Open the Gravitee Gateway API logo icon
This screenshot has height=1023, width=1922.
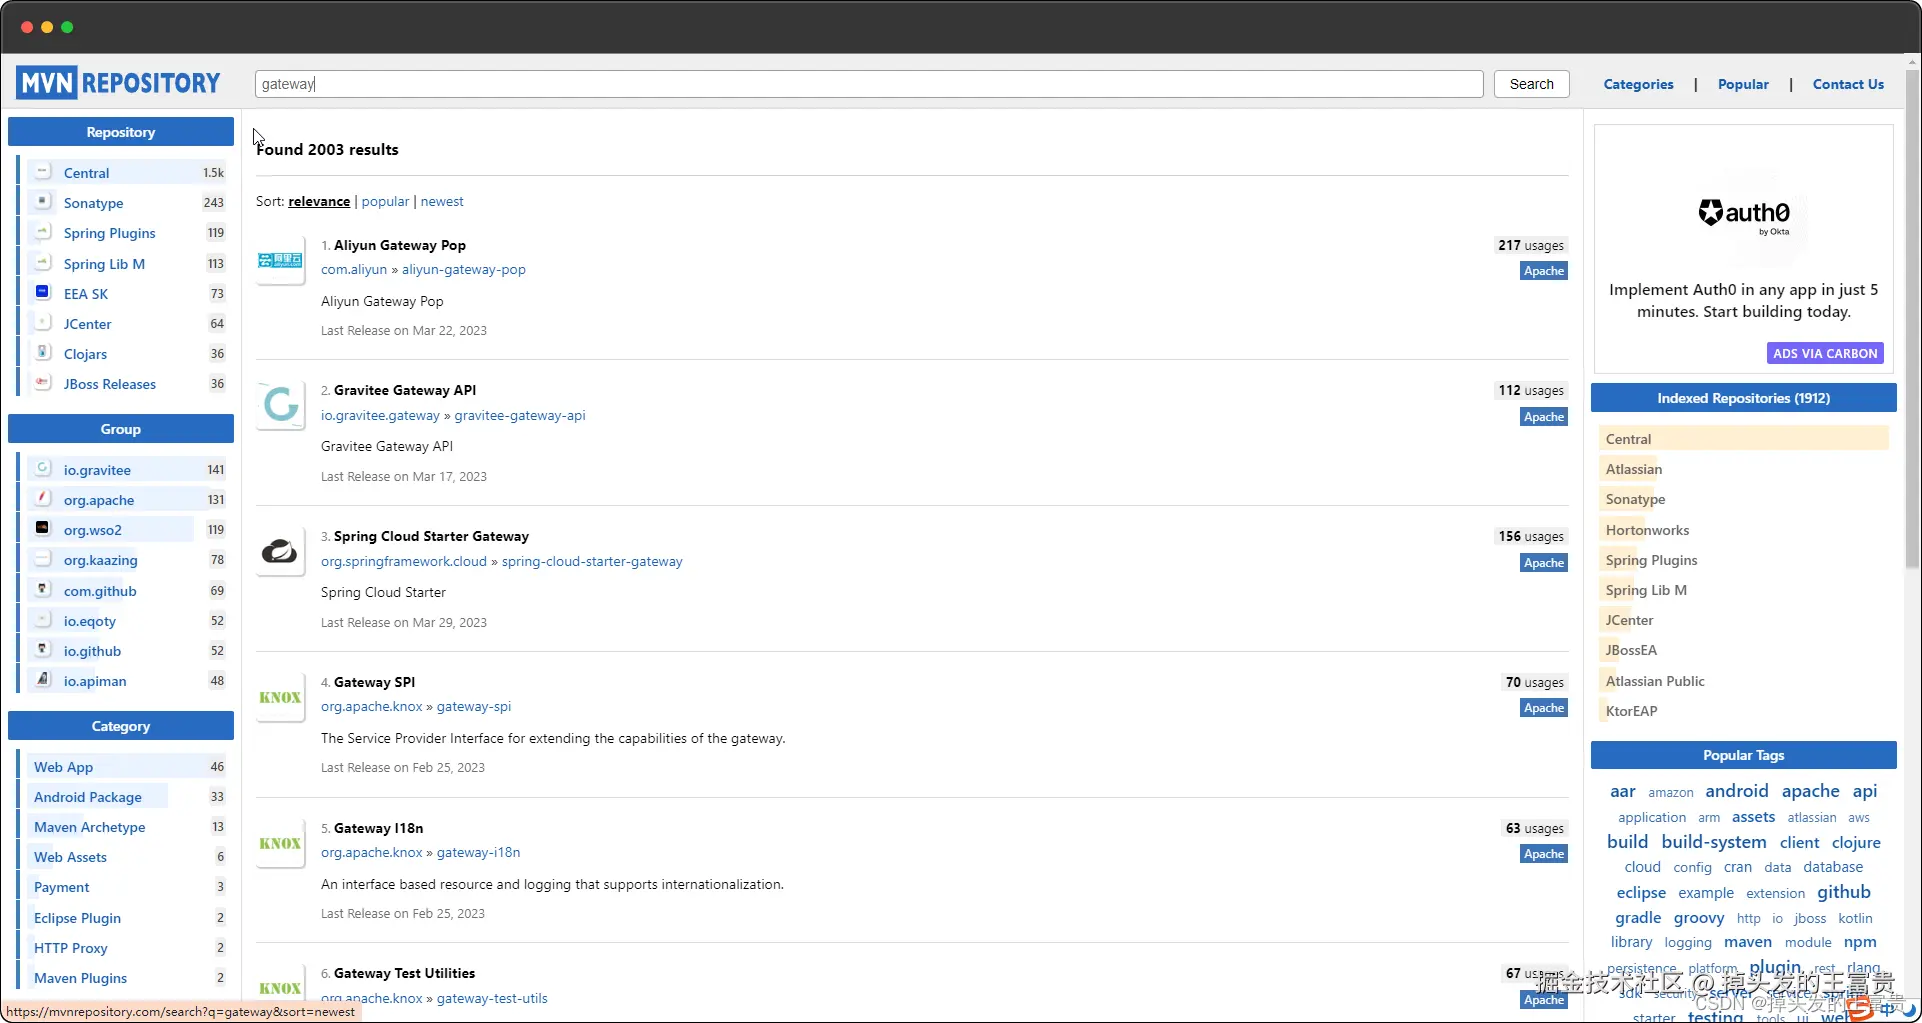280,405
